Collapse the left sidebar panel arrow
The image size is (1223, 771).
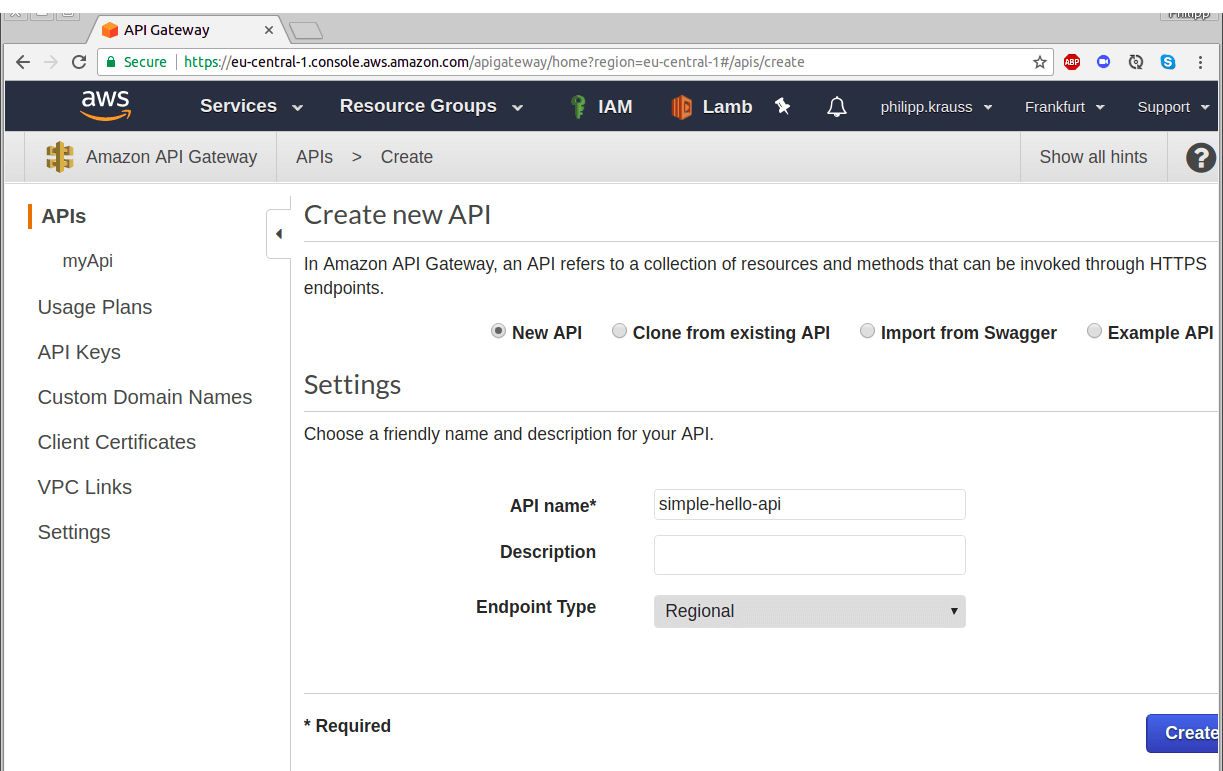[x=278, y=234]
